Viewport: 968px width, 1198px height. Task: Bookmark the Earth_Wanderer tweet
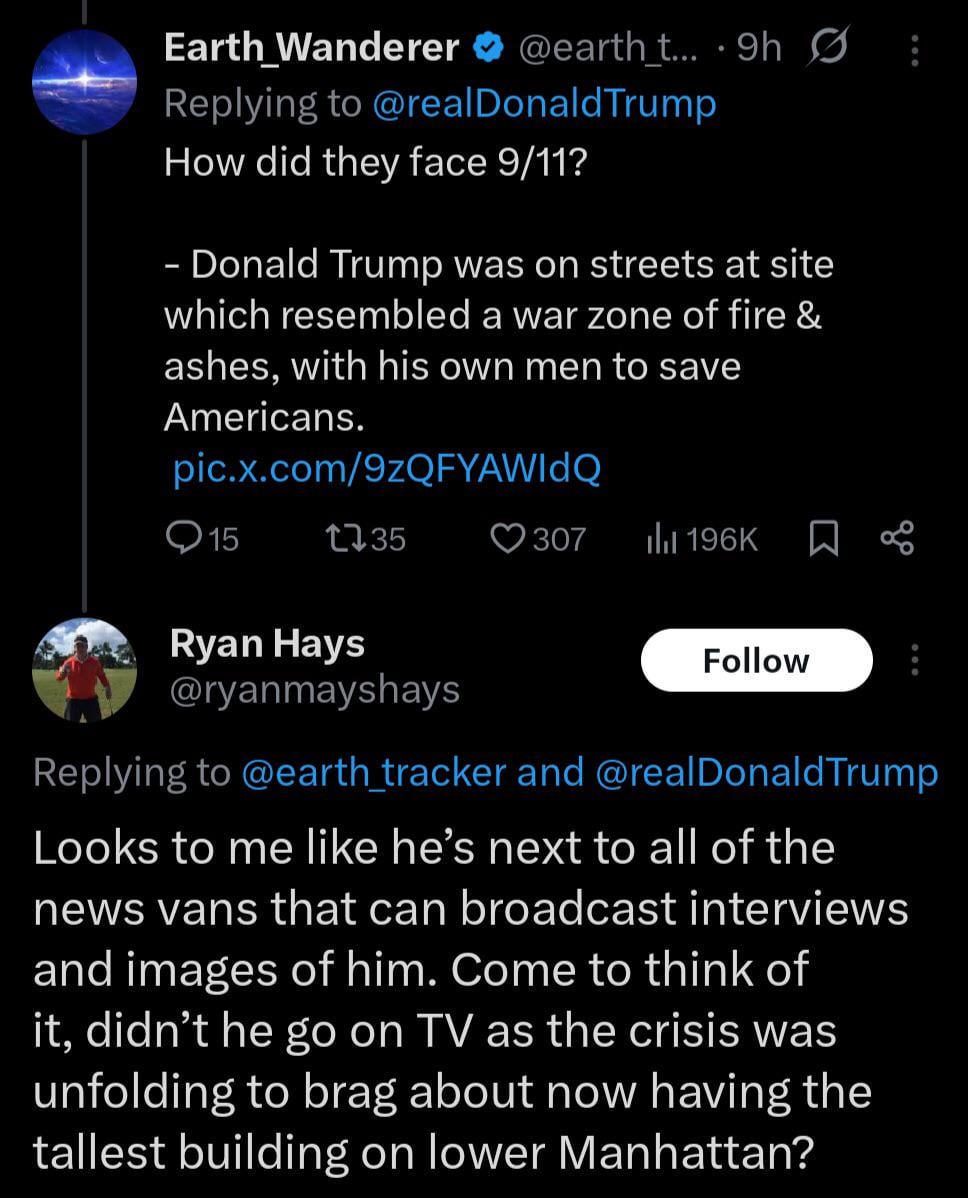[822, 540]
